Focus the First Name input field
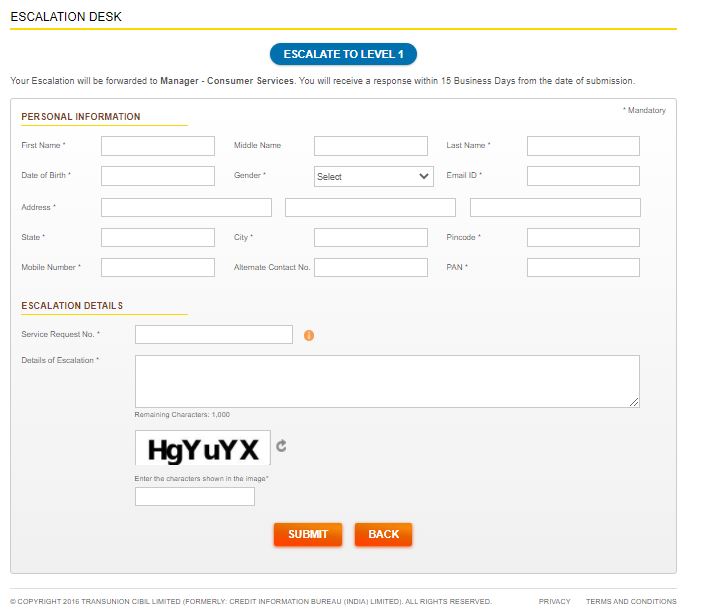The width and height of the screenshot is (707, 613). 158,146
